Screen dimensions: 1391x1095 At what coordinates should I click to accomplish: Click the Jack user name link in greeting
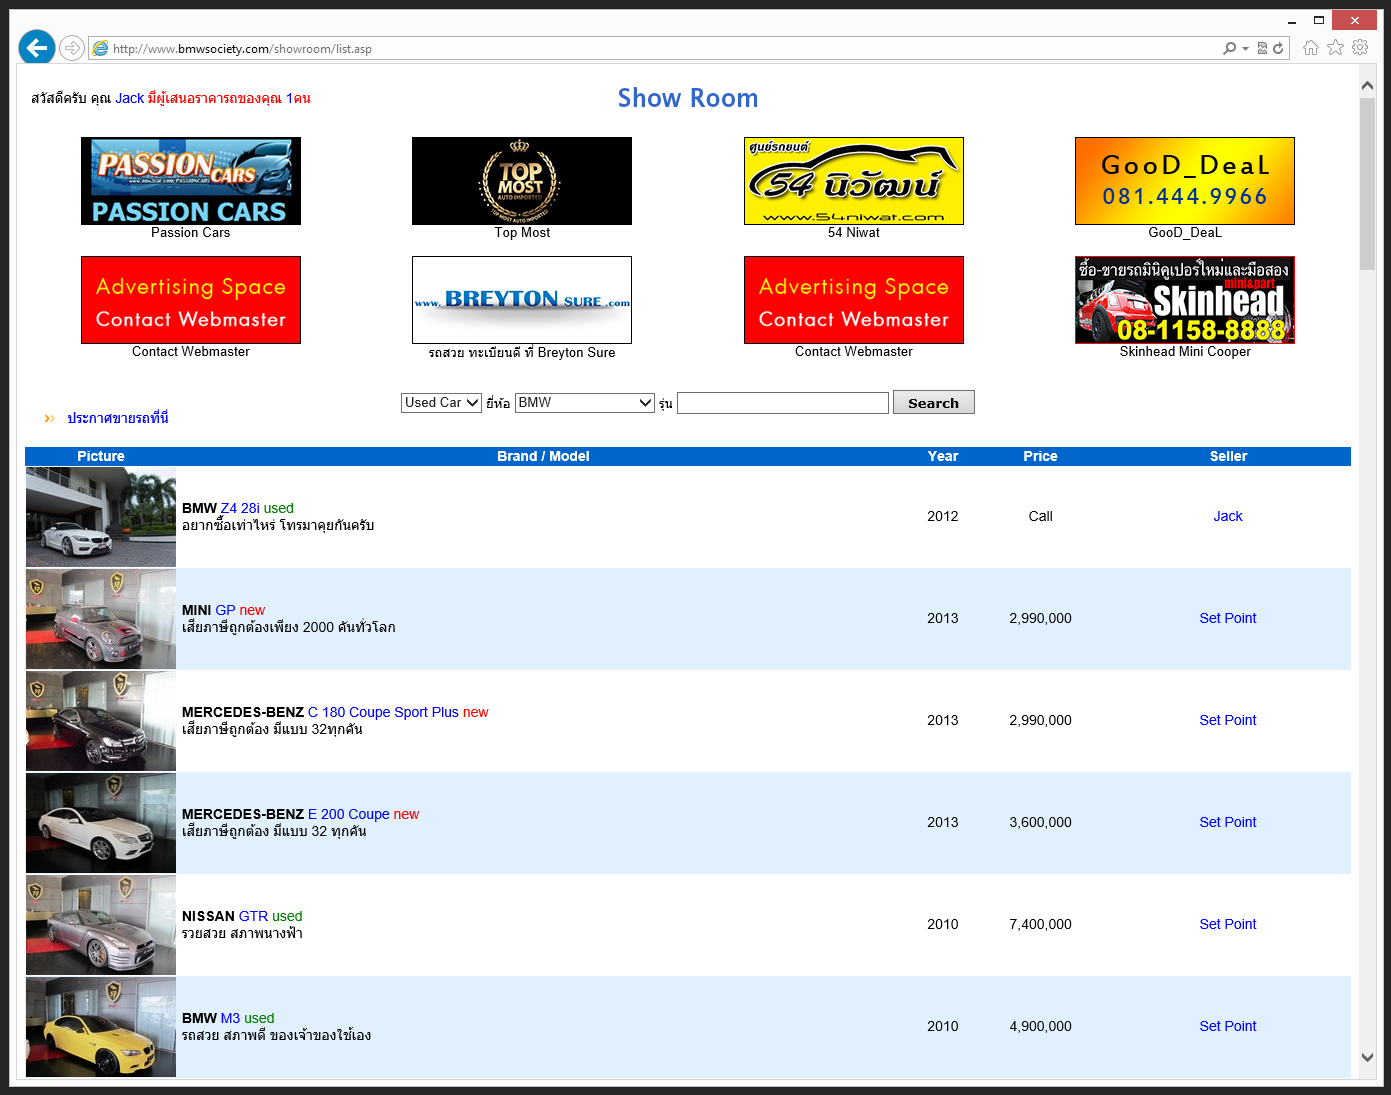[129, 98]
